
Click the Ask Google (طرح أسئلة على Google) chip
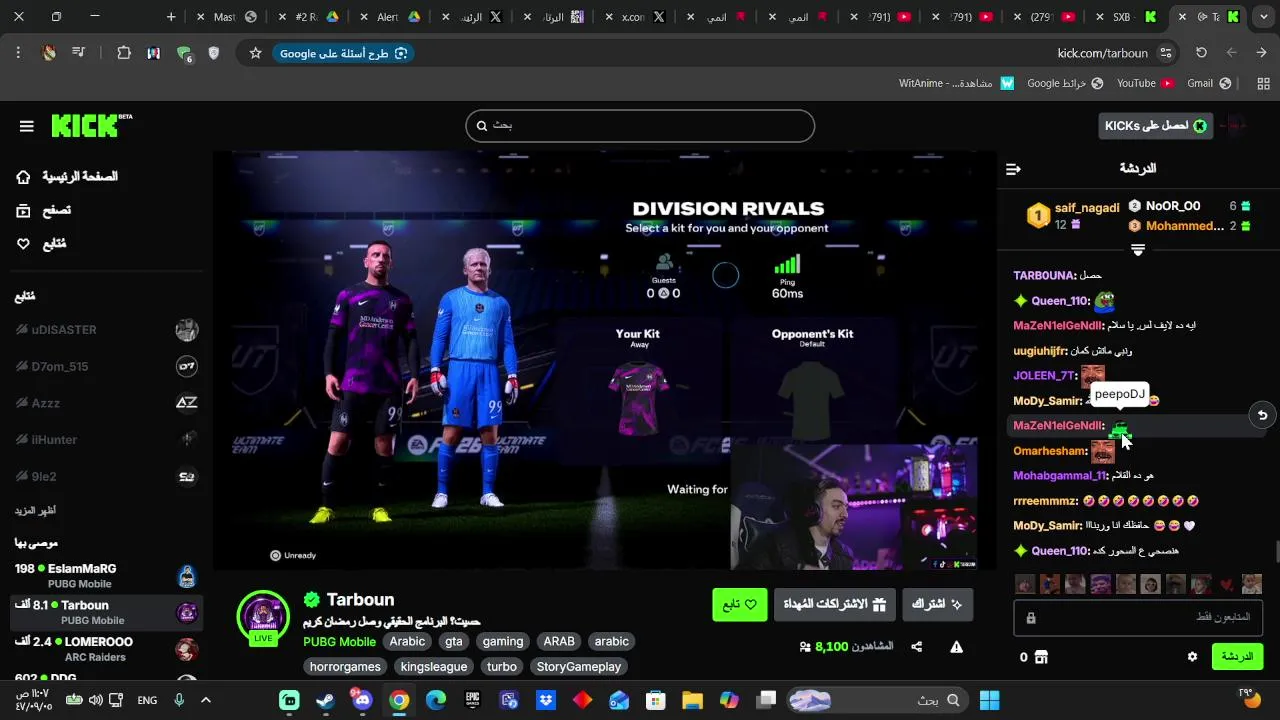click(343, 53)
